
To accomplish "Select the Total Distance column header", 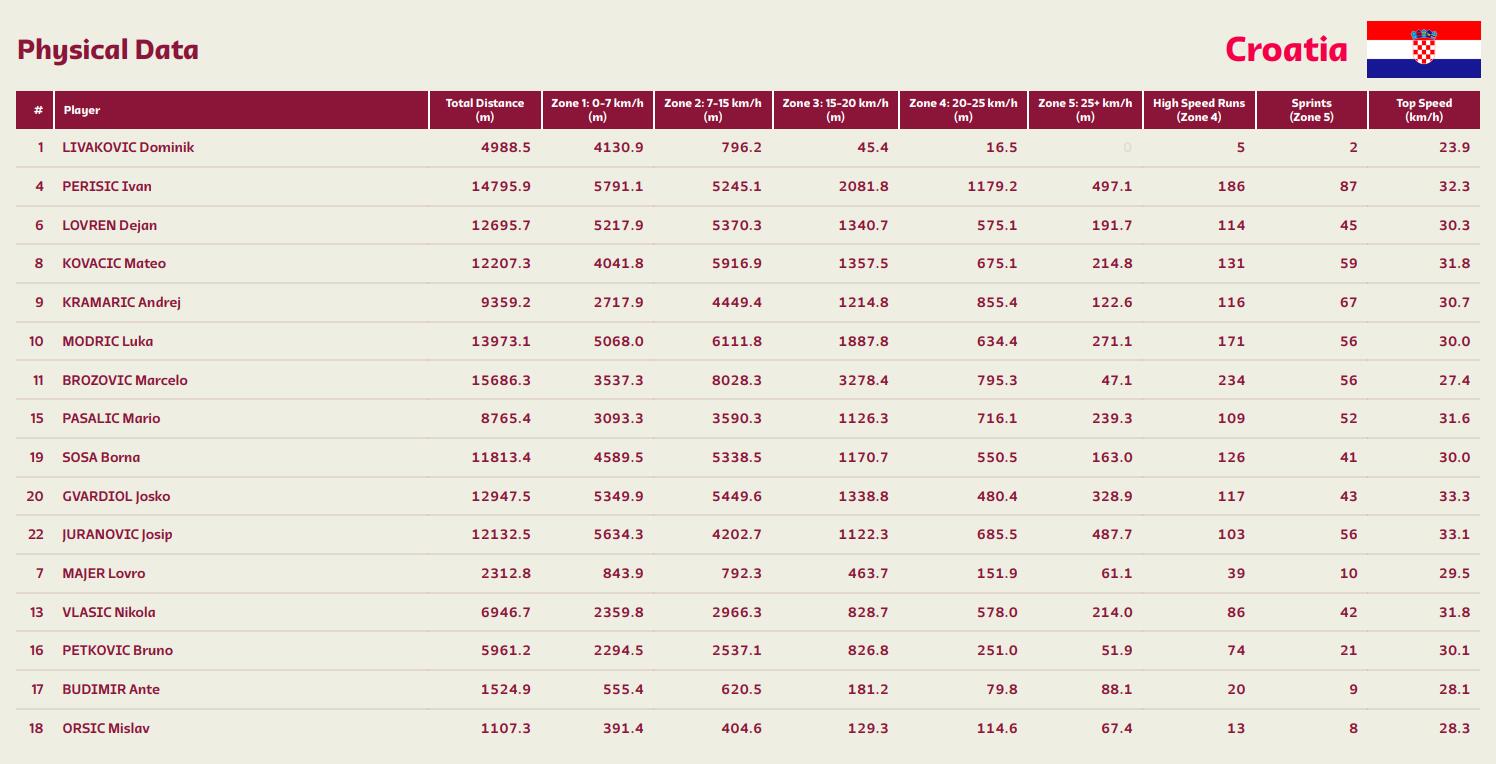I will coord(485,110).
